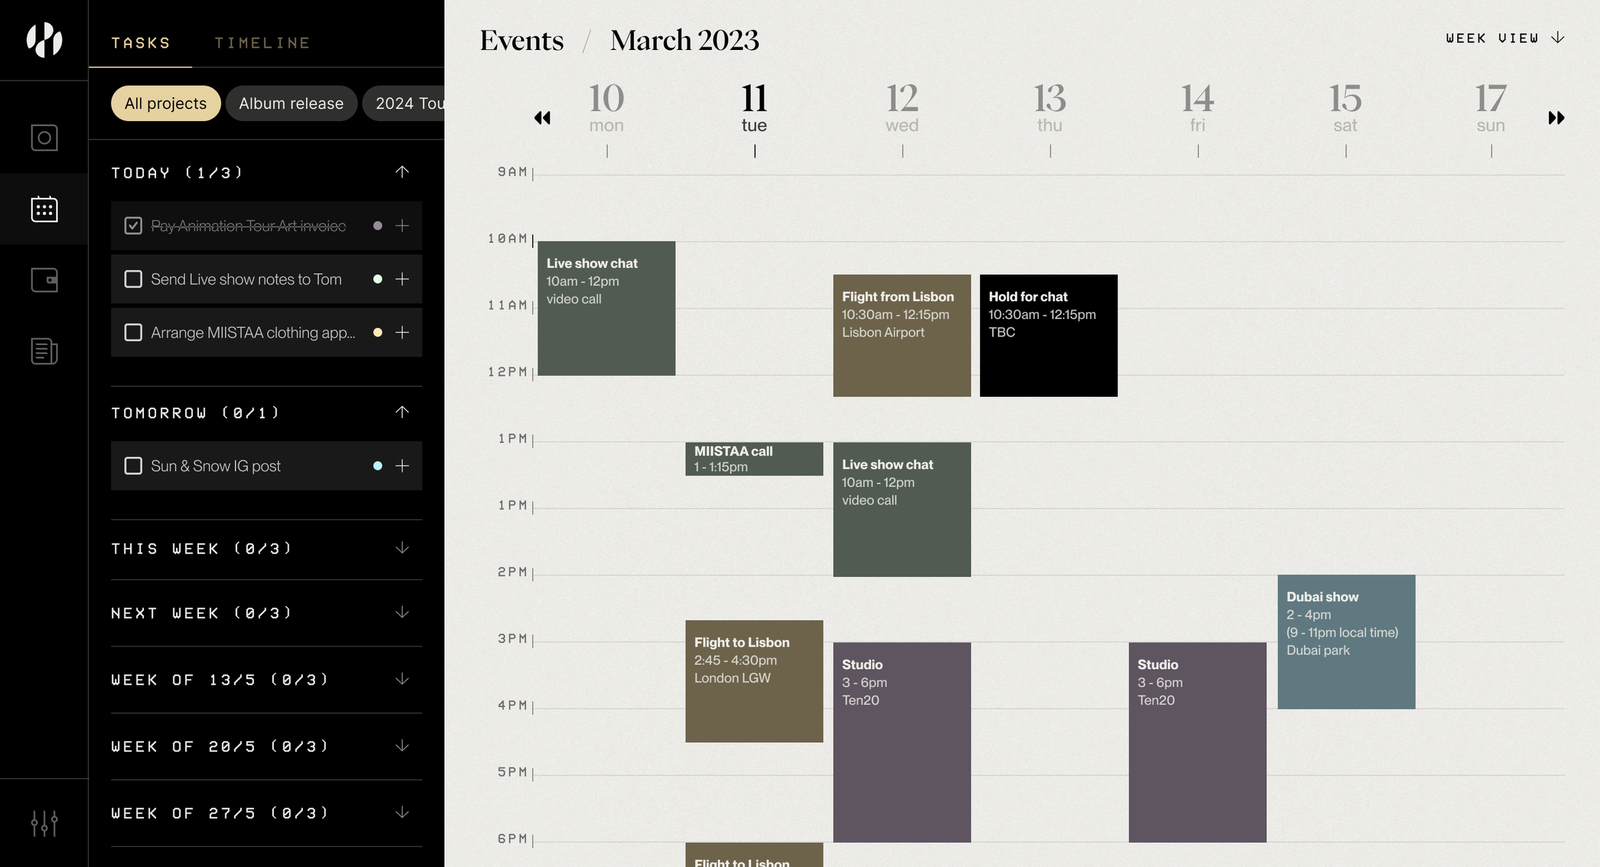Uncheck Pay Animation Tour Art invoice
The height and width of the screenshot is (867, 1600).
click(x=133, y=226)
